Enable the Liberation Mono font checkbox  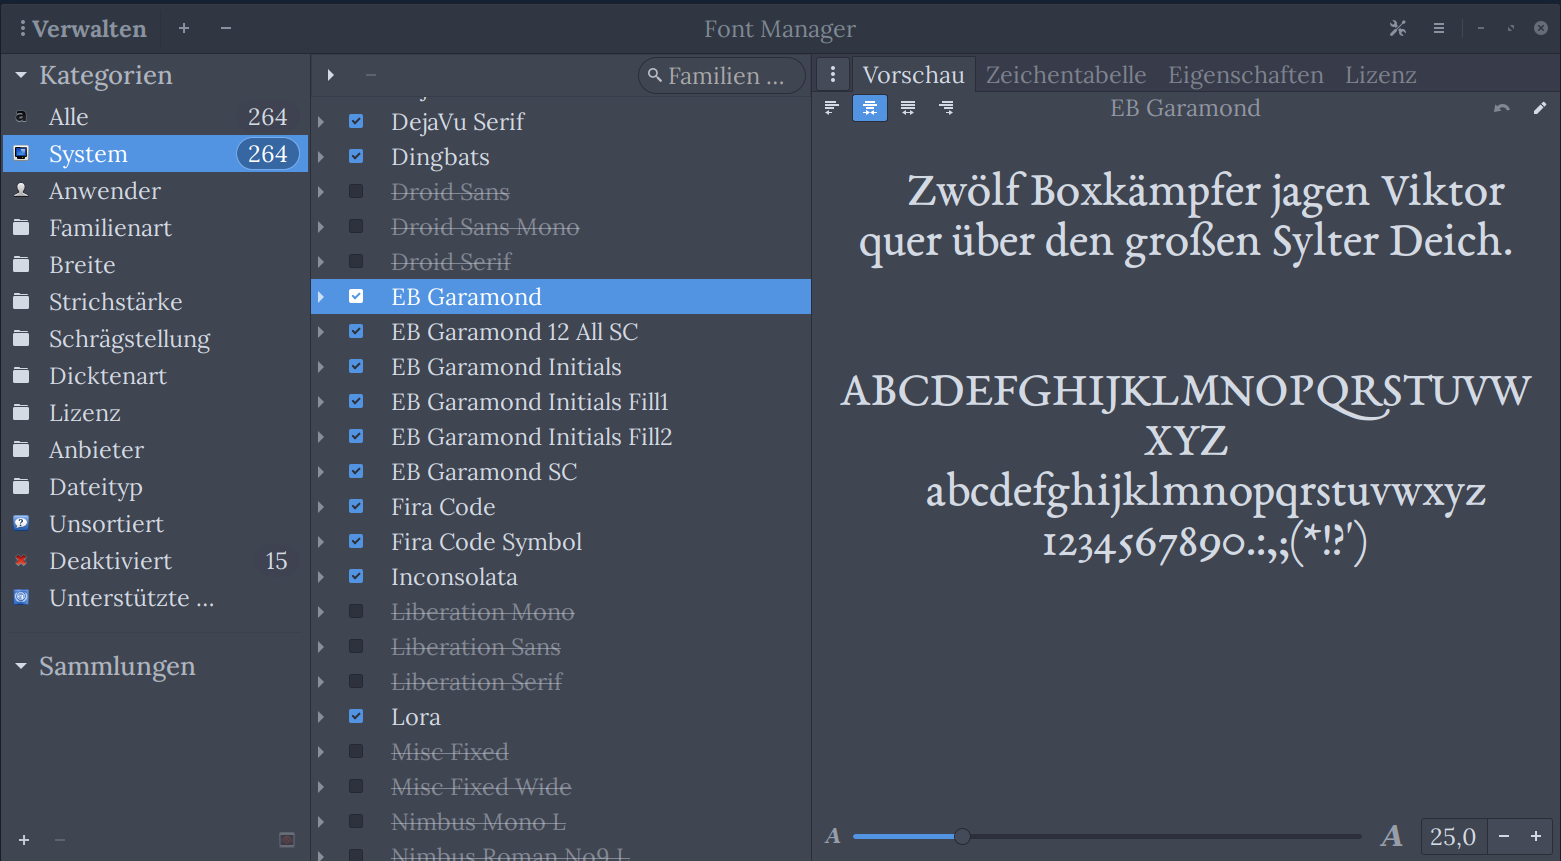(x=356, y=611)
